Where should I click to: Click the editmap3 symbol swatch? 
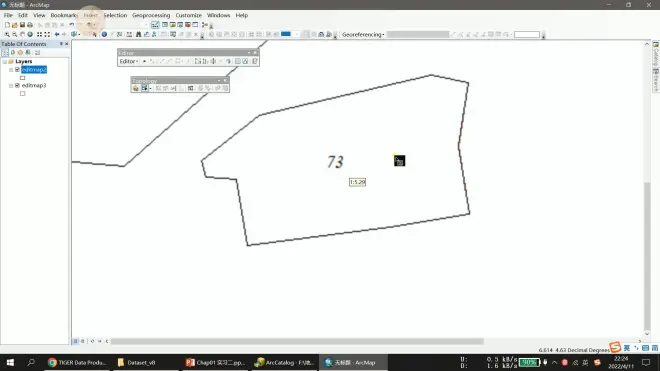tap(23, 93)
